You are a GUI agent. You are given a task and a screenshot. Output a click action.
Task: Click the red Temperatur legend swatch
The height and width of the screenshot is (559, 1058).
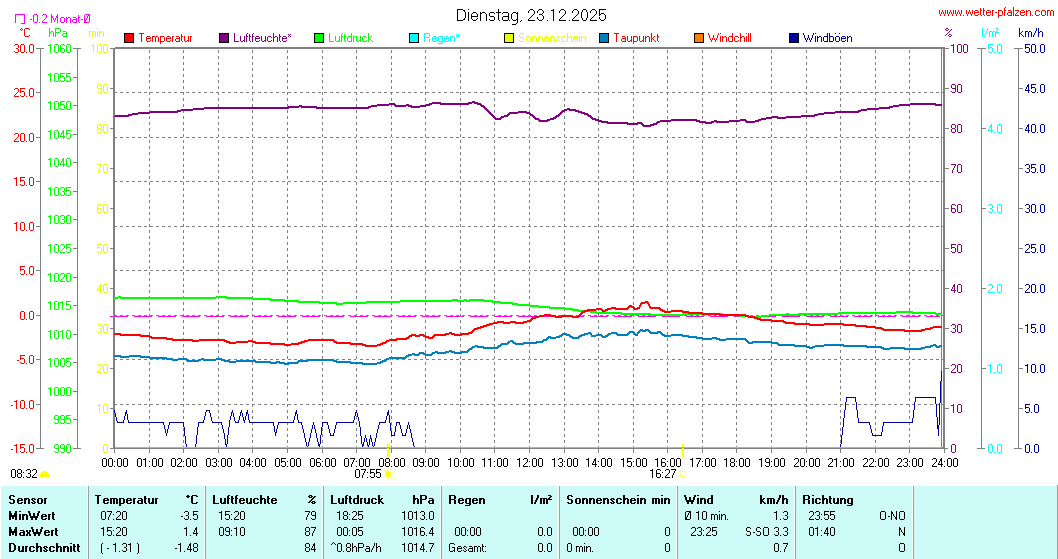coord(129,38)
